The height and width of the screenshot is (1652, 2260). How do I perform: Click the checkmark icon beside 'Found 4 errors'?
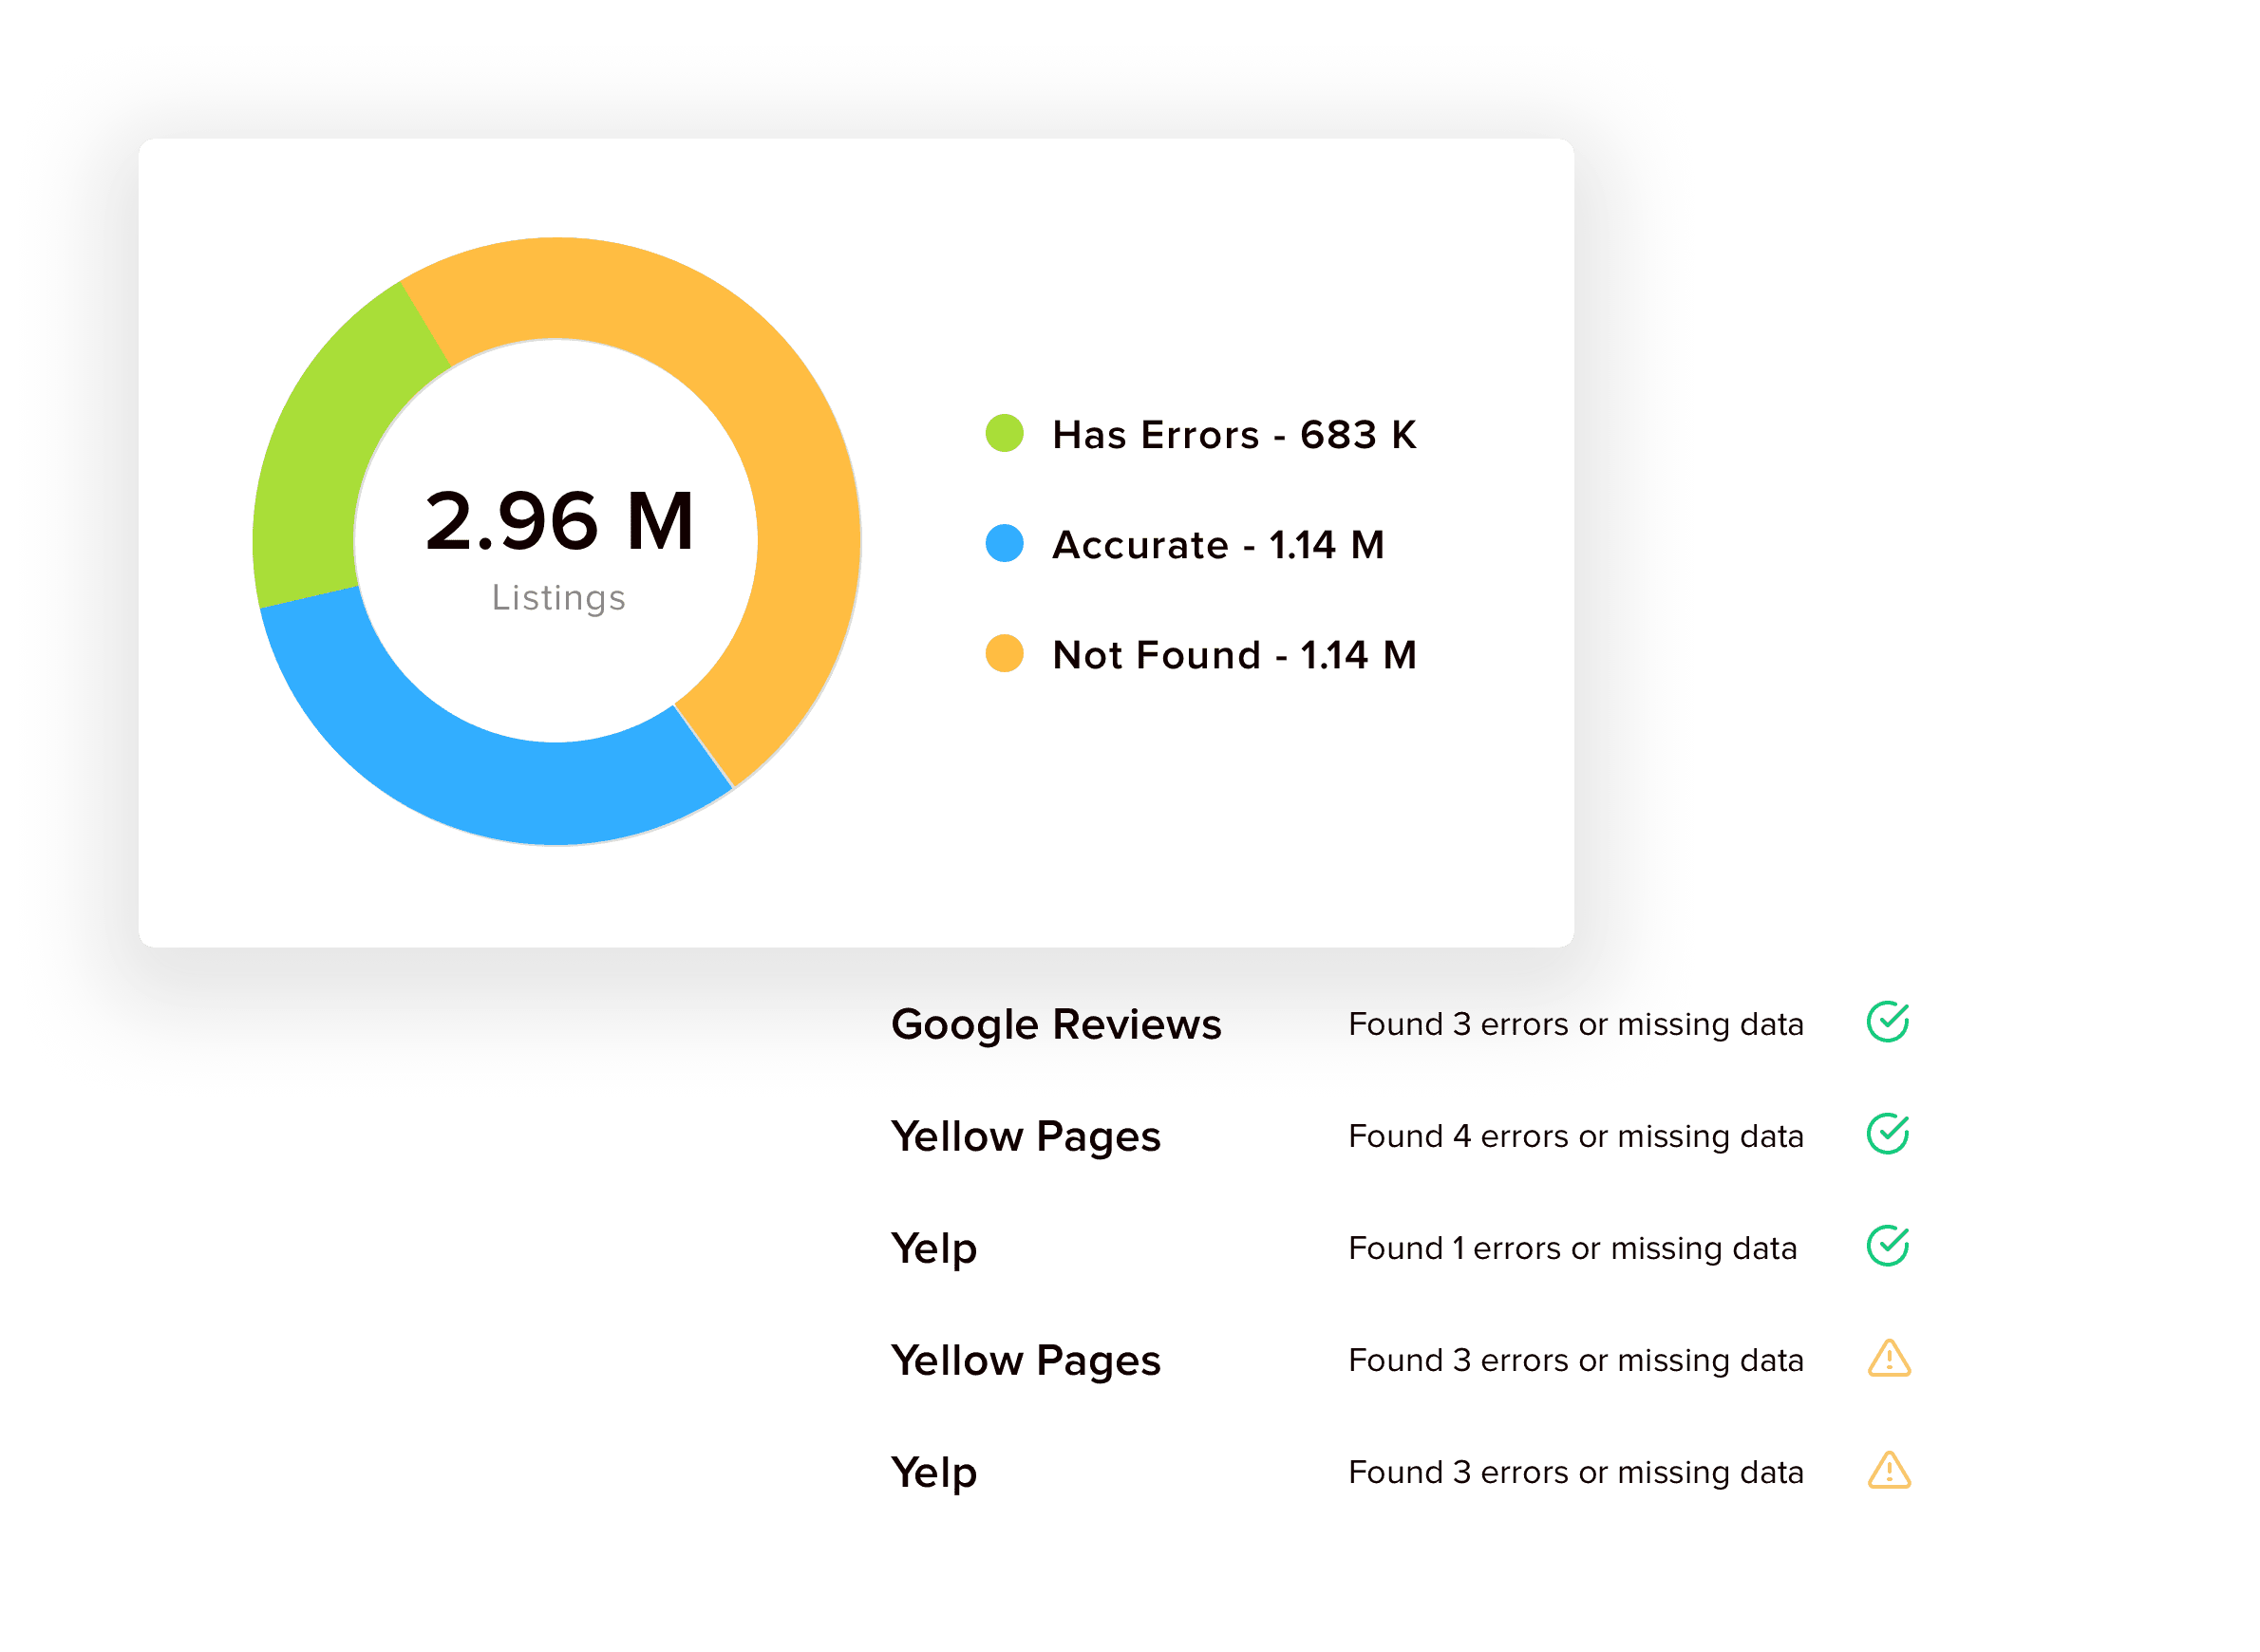tap(1888, 1134)
